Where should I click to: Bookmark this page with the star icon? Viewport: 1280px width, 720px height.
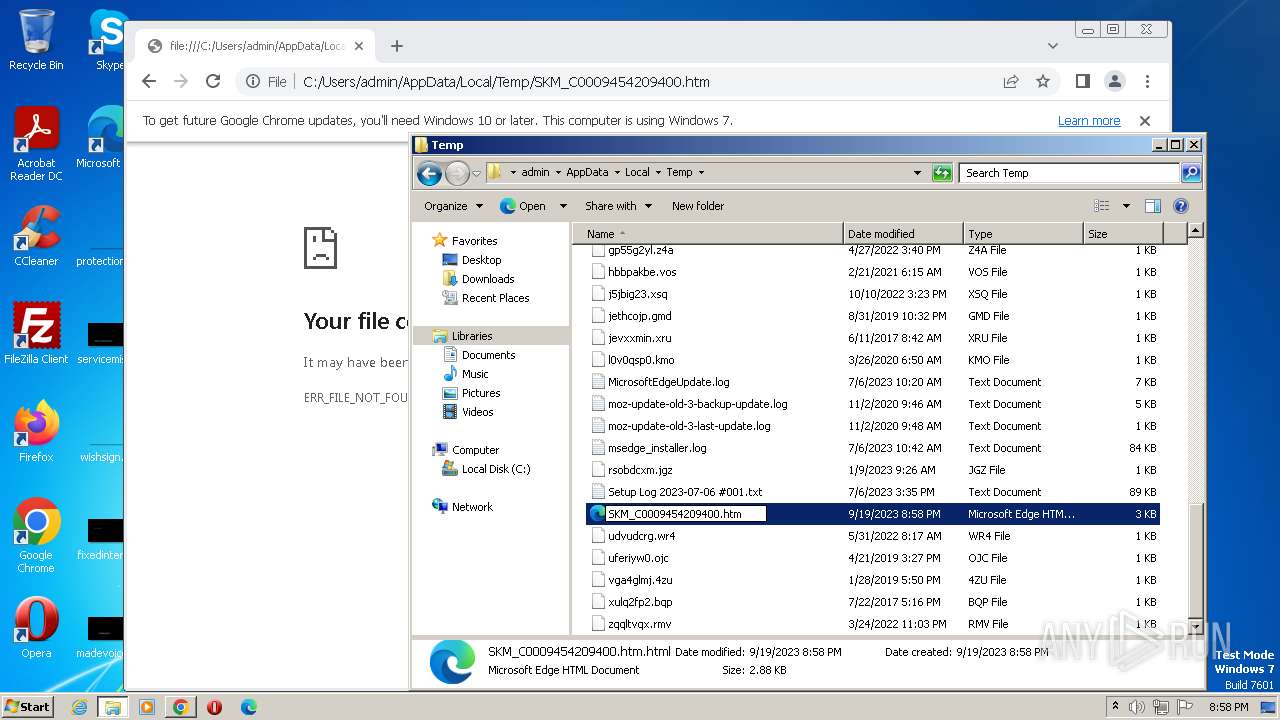click(x=1043, y=81)
